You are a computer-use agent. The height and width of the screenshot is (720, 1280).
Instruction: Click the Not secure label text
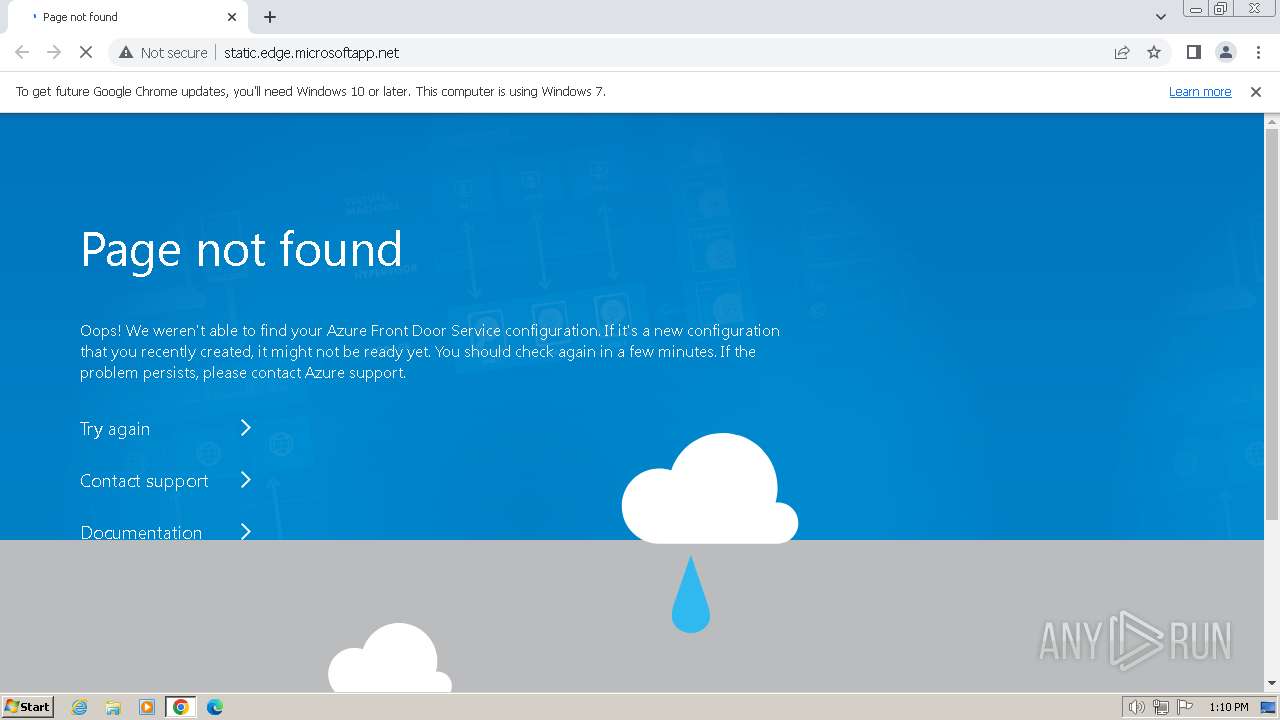tap(174, 52)
